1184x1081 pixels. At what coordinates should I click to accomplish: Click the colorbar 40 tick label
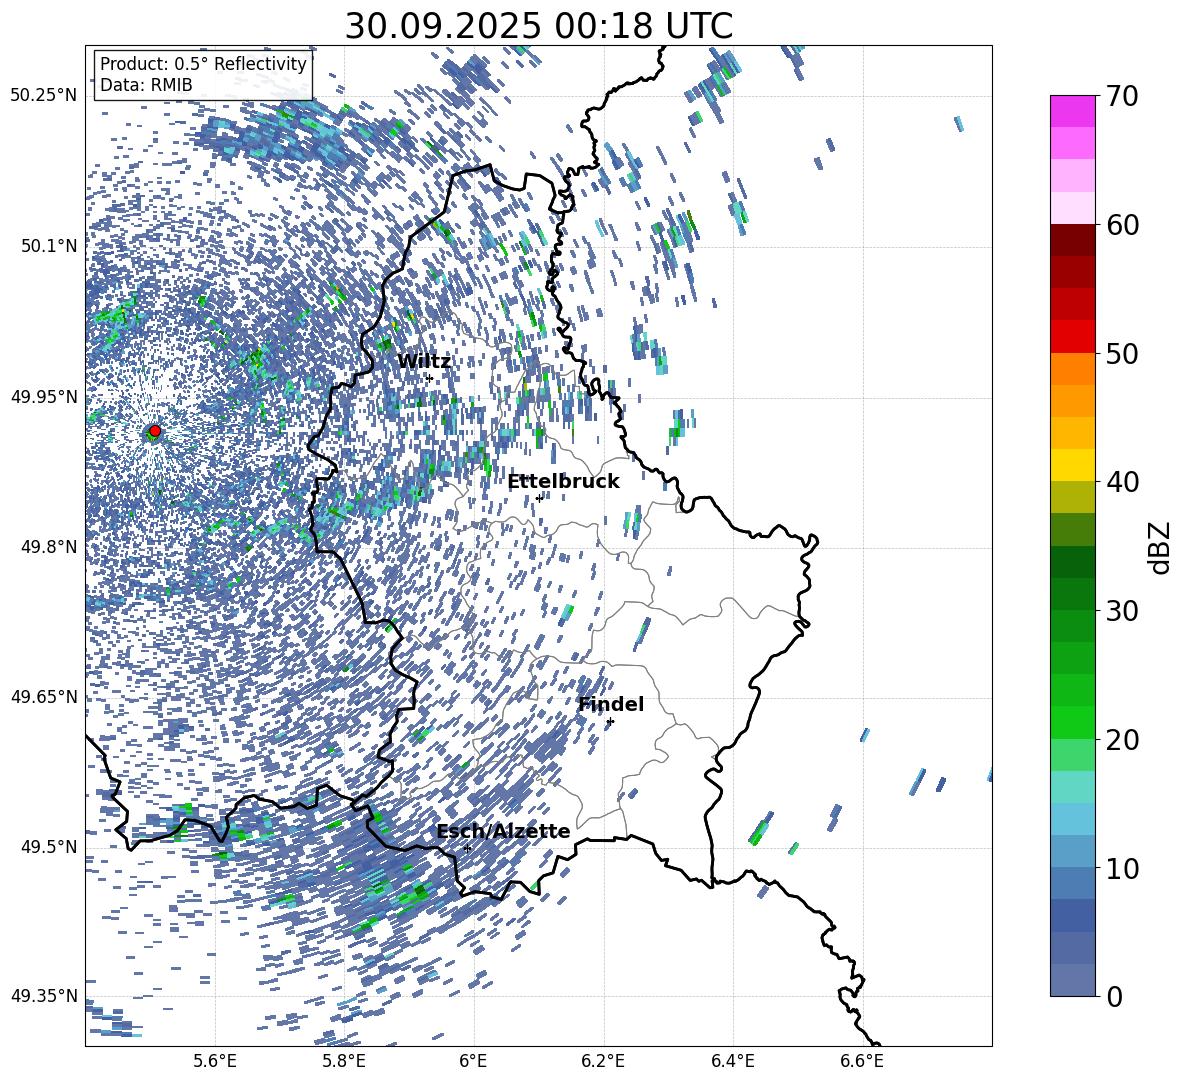[1122, 482]
